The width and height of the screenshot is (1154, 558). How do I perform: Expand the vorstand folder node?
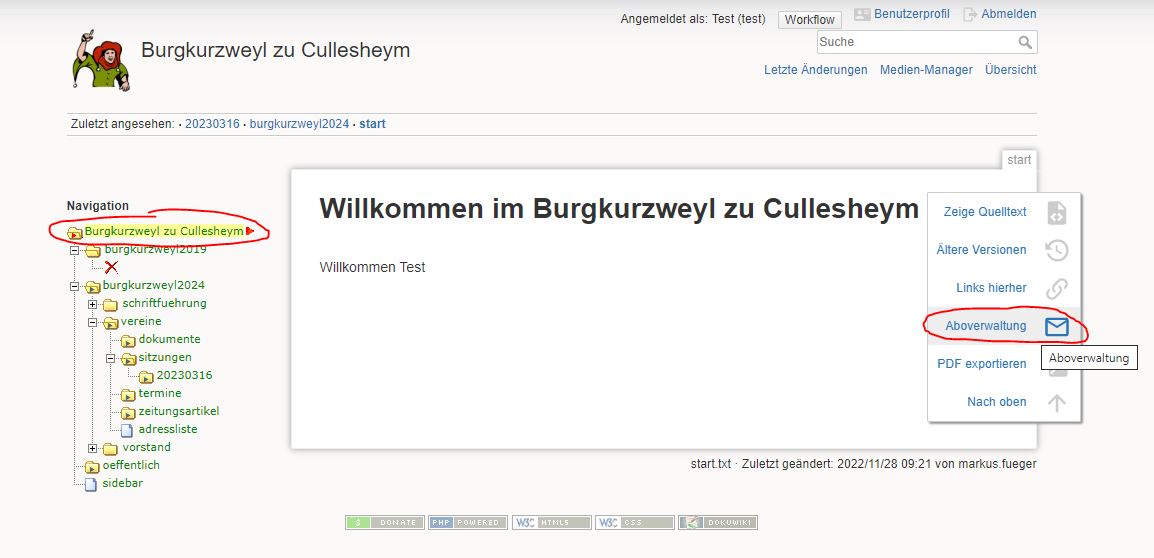(93, 448)
